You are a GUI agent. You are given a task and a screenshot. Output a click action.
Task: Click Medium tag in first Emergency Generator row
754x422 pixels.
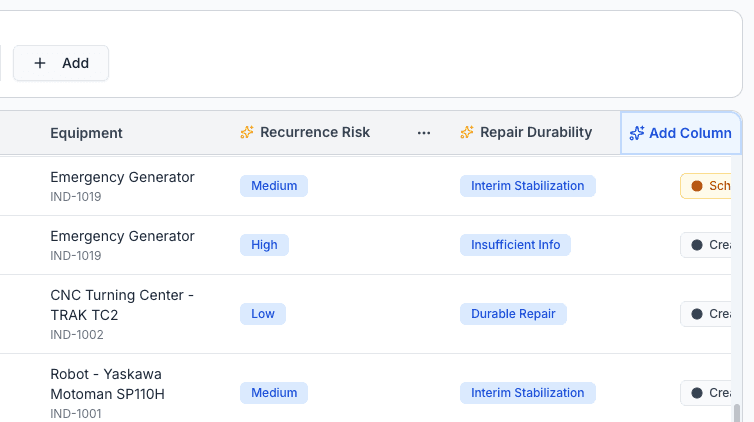tap(274, 186)
